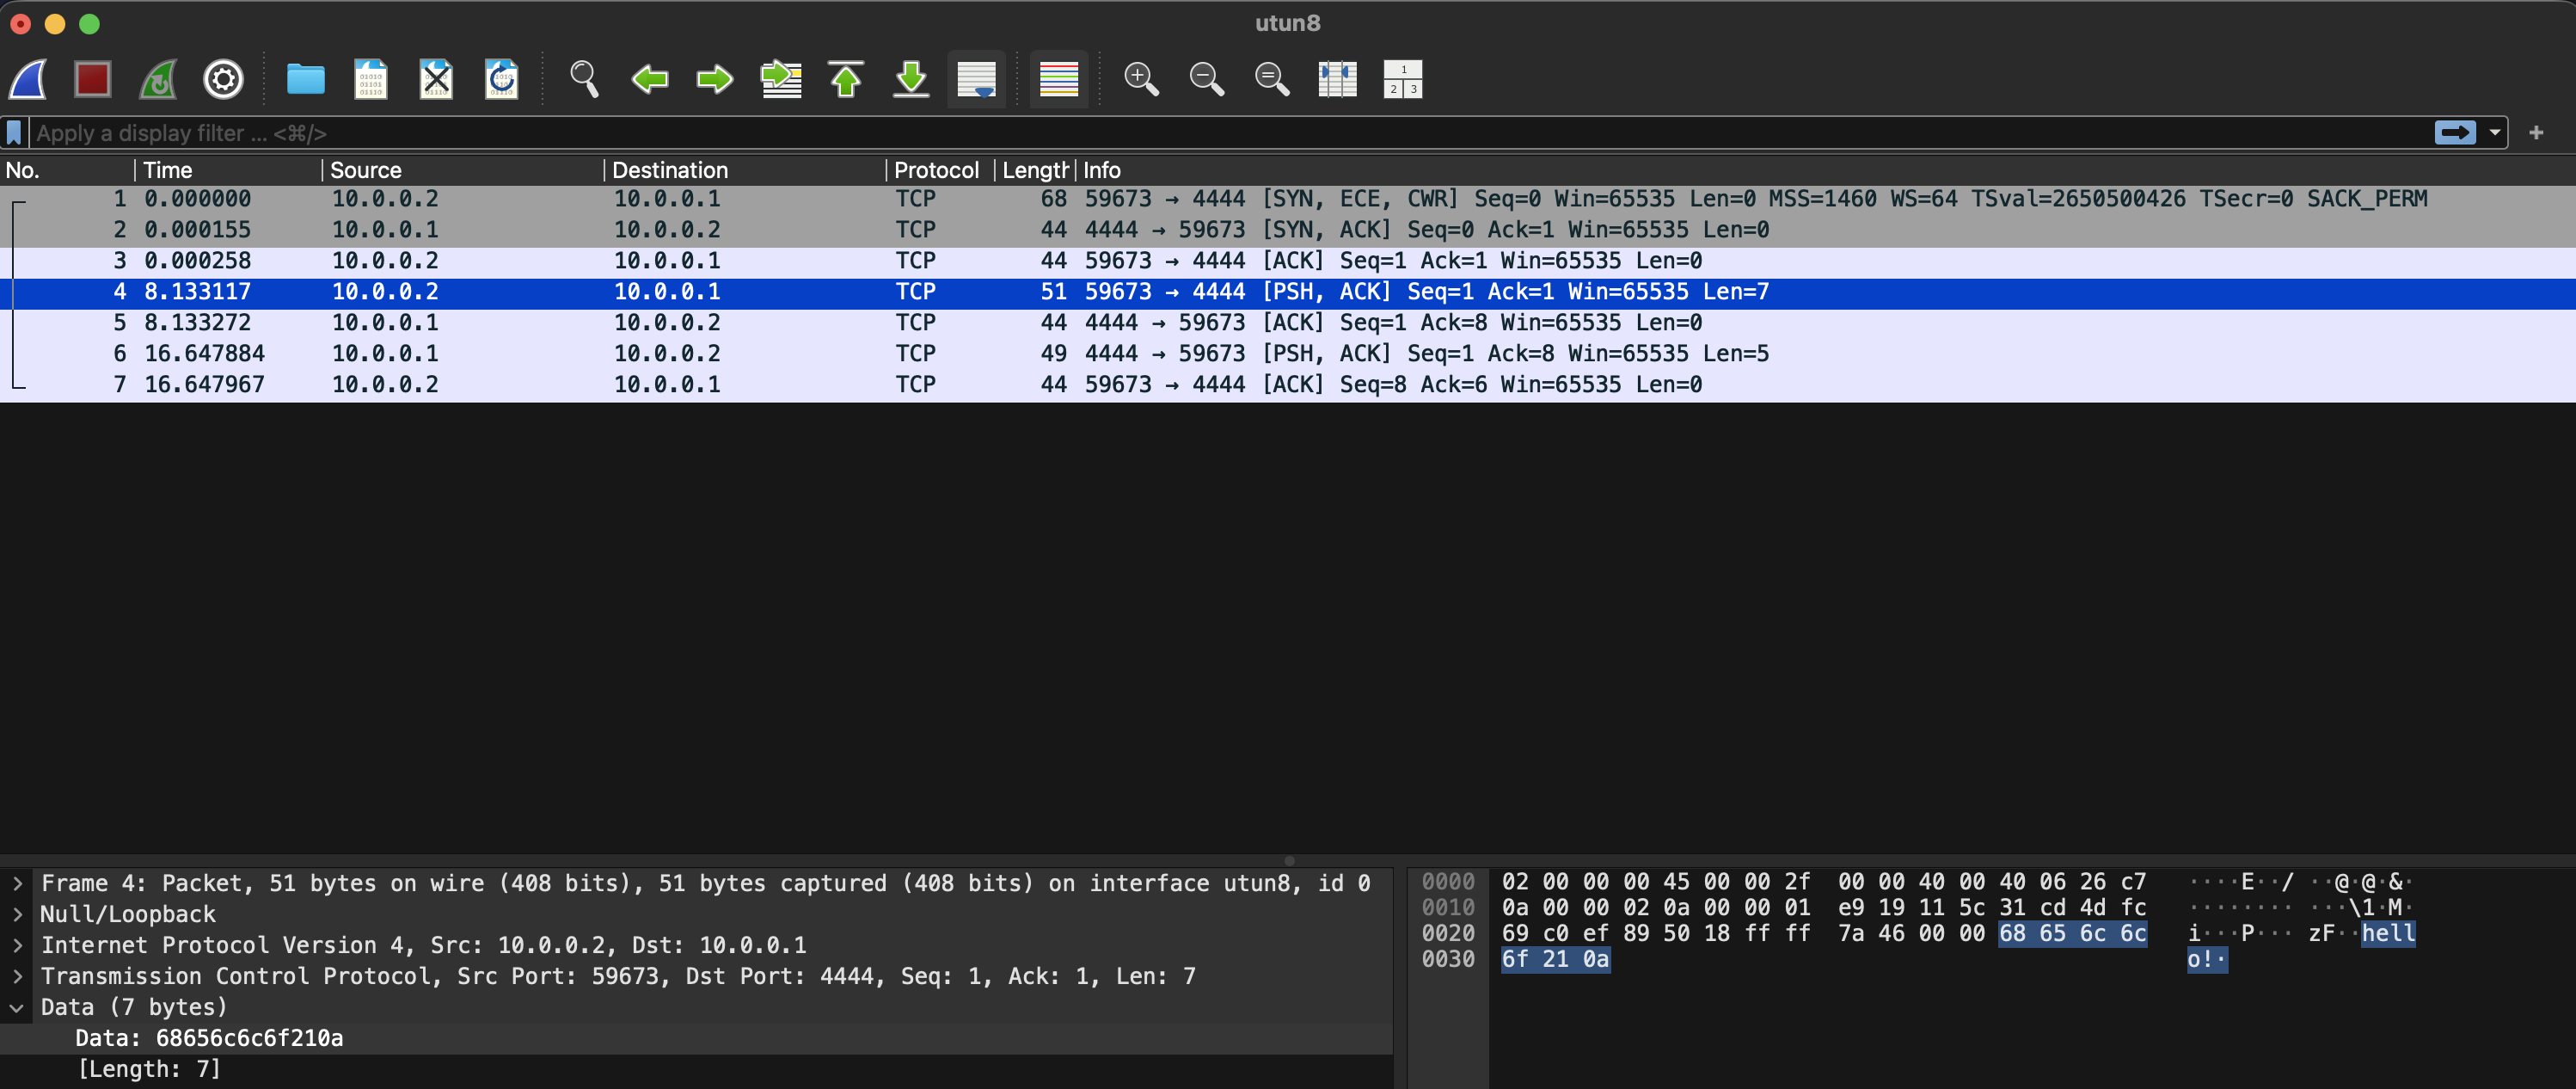Select packet 2 SYN, ACK row
The width and height of the screenshot is (2576, 1089).
pyautogui.click(x=1288, y=230)
